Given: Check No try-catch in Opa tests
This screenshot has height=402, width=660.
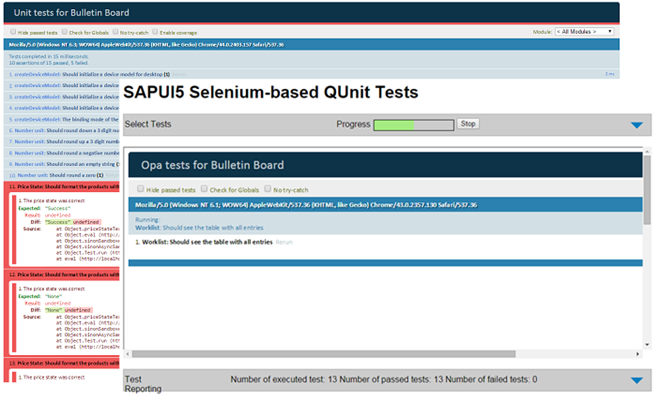Looking at the screenshot, I should 268,188.
